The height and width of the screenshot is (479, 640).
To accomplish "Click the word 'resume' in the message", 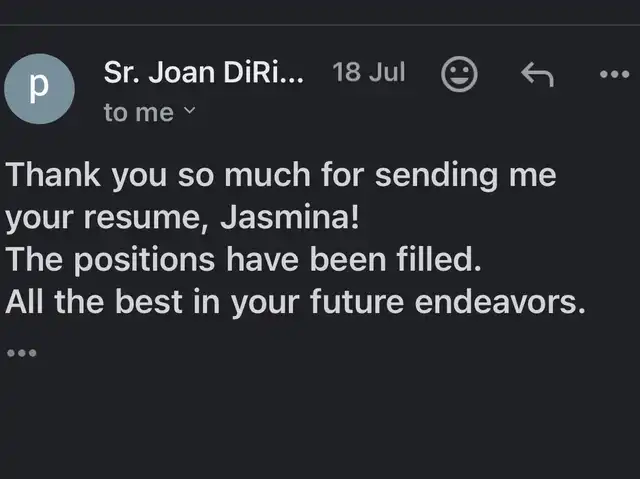I will [x=142, y=218].
